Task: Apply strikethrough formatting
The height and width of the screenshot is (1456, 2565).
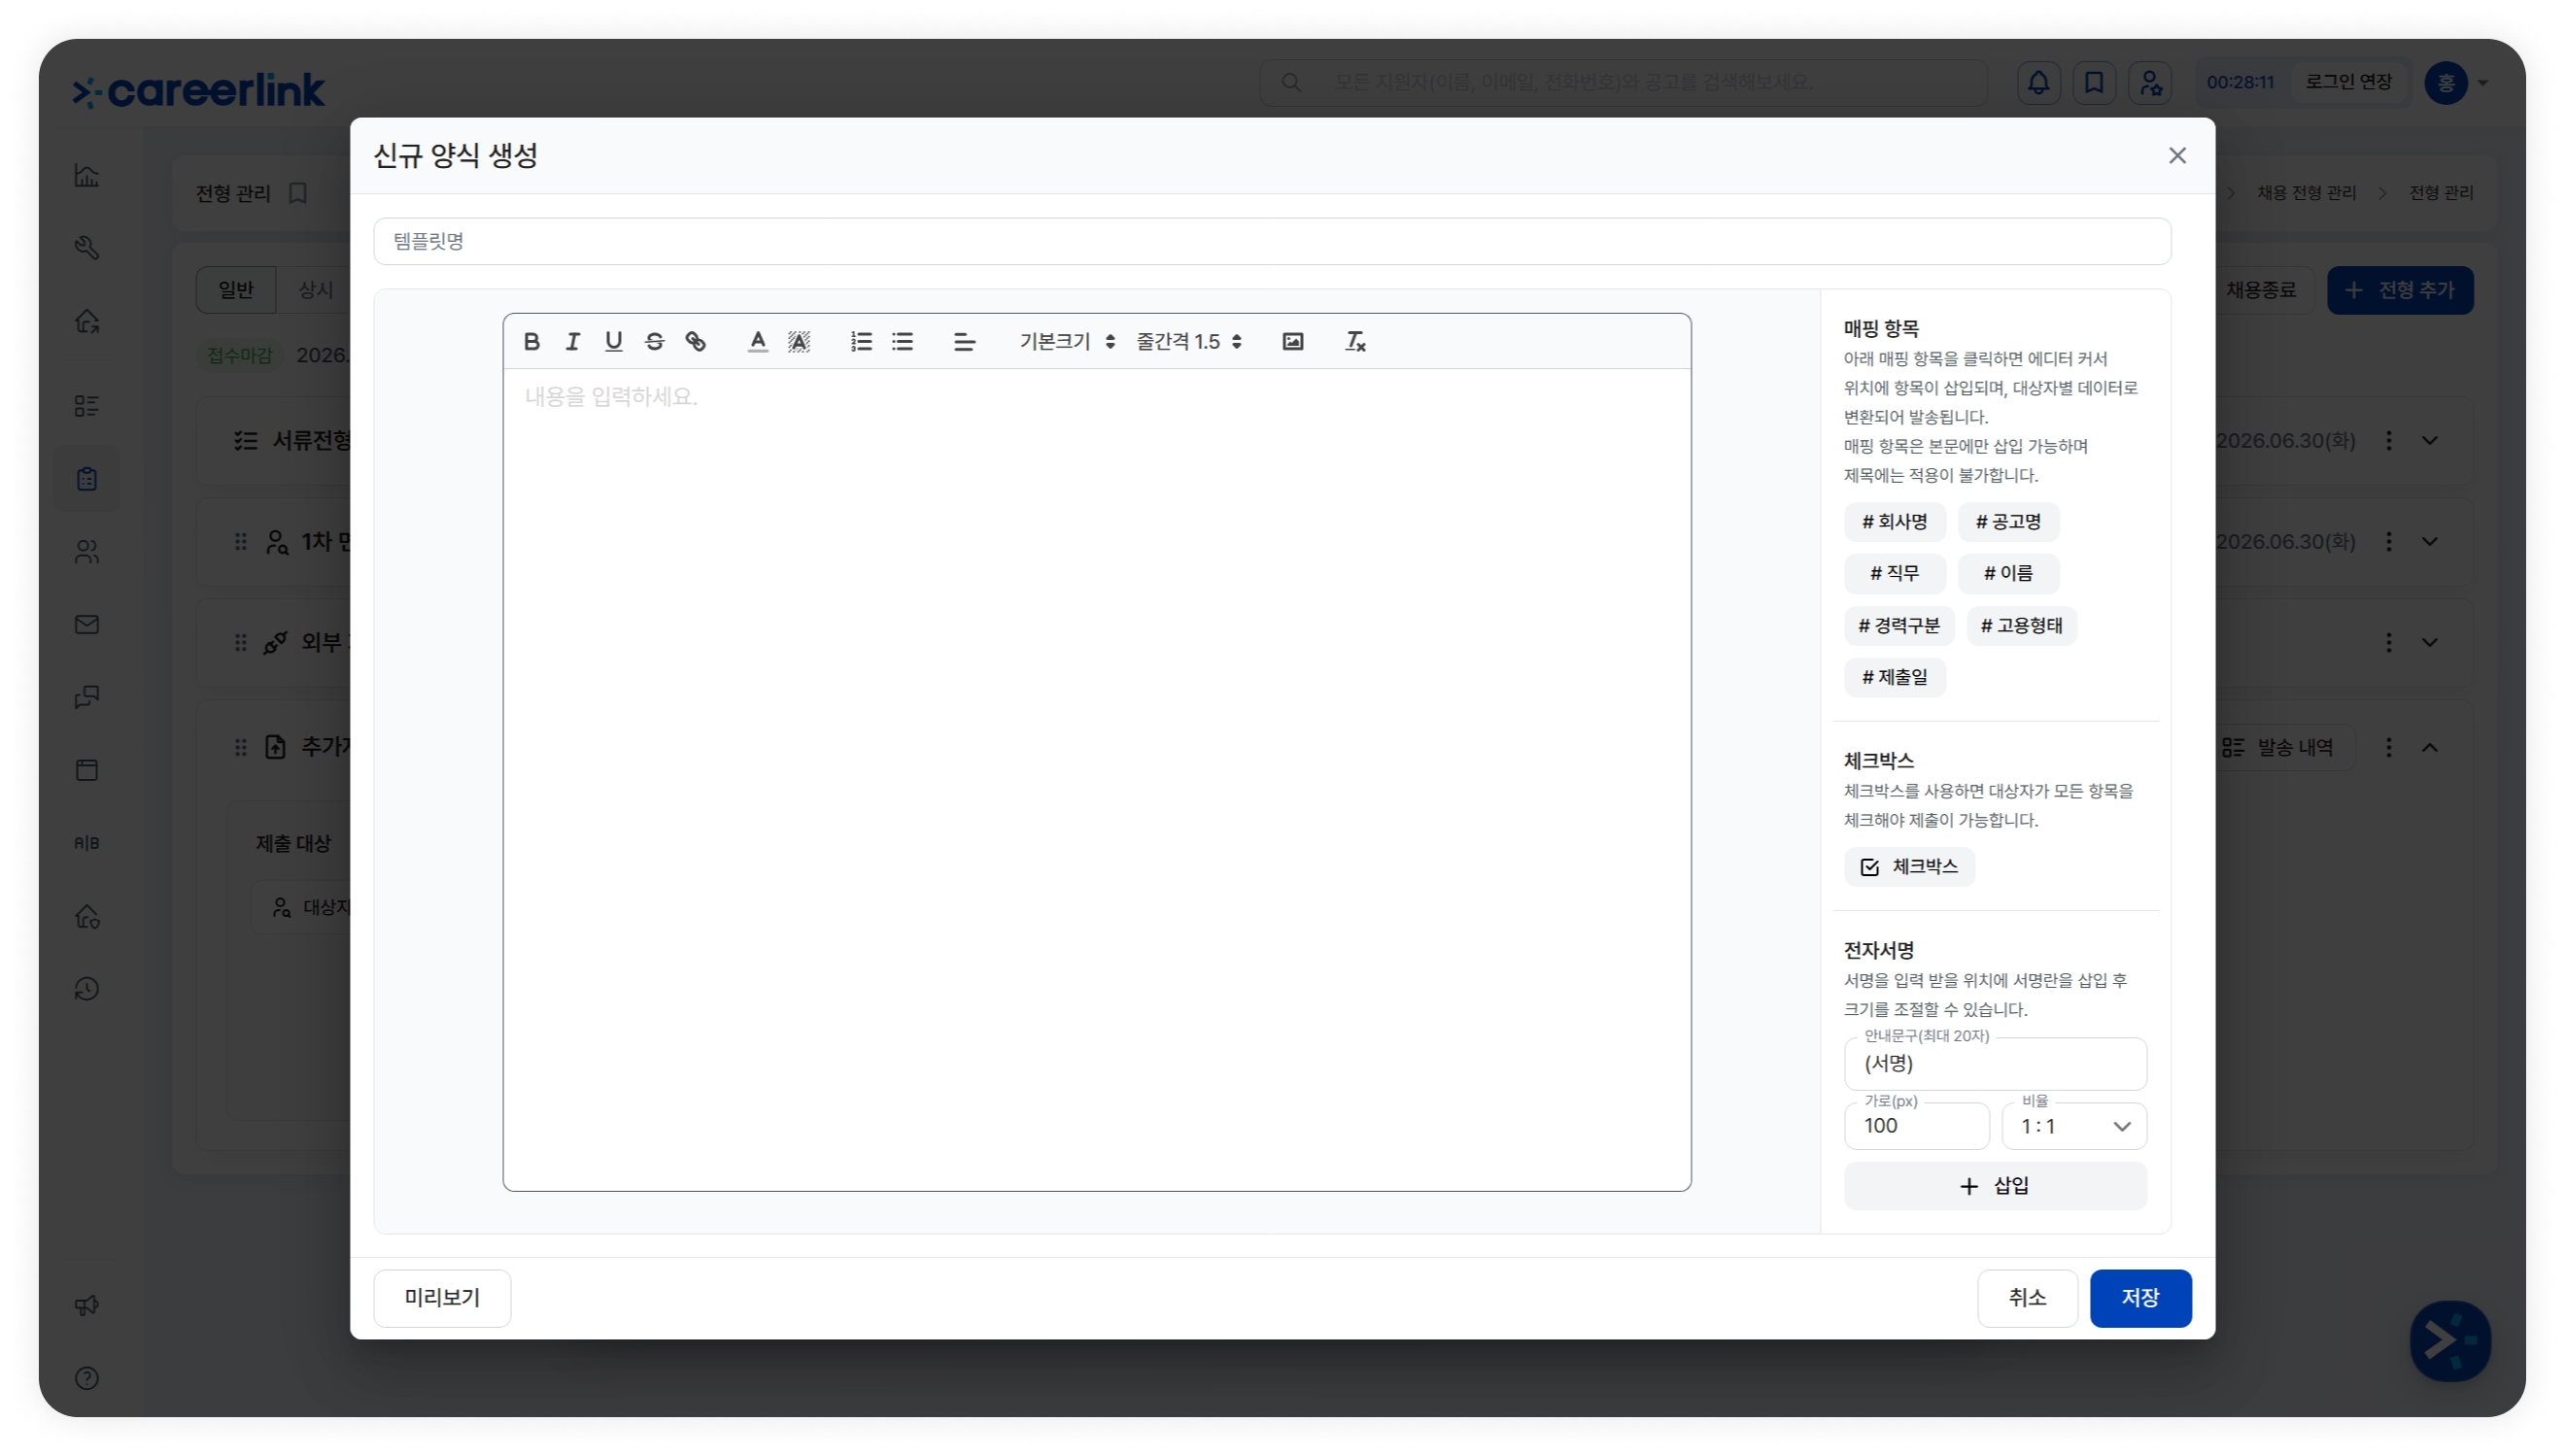Action: tap(654, 342)
